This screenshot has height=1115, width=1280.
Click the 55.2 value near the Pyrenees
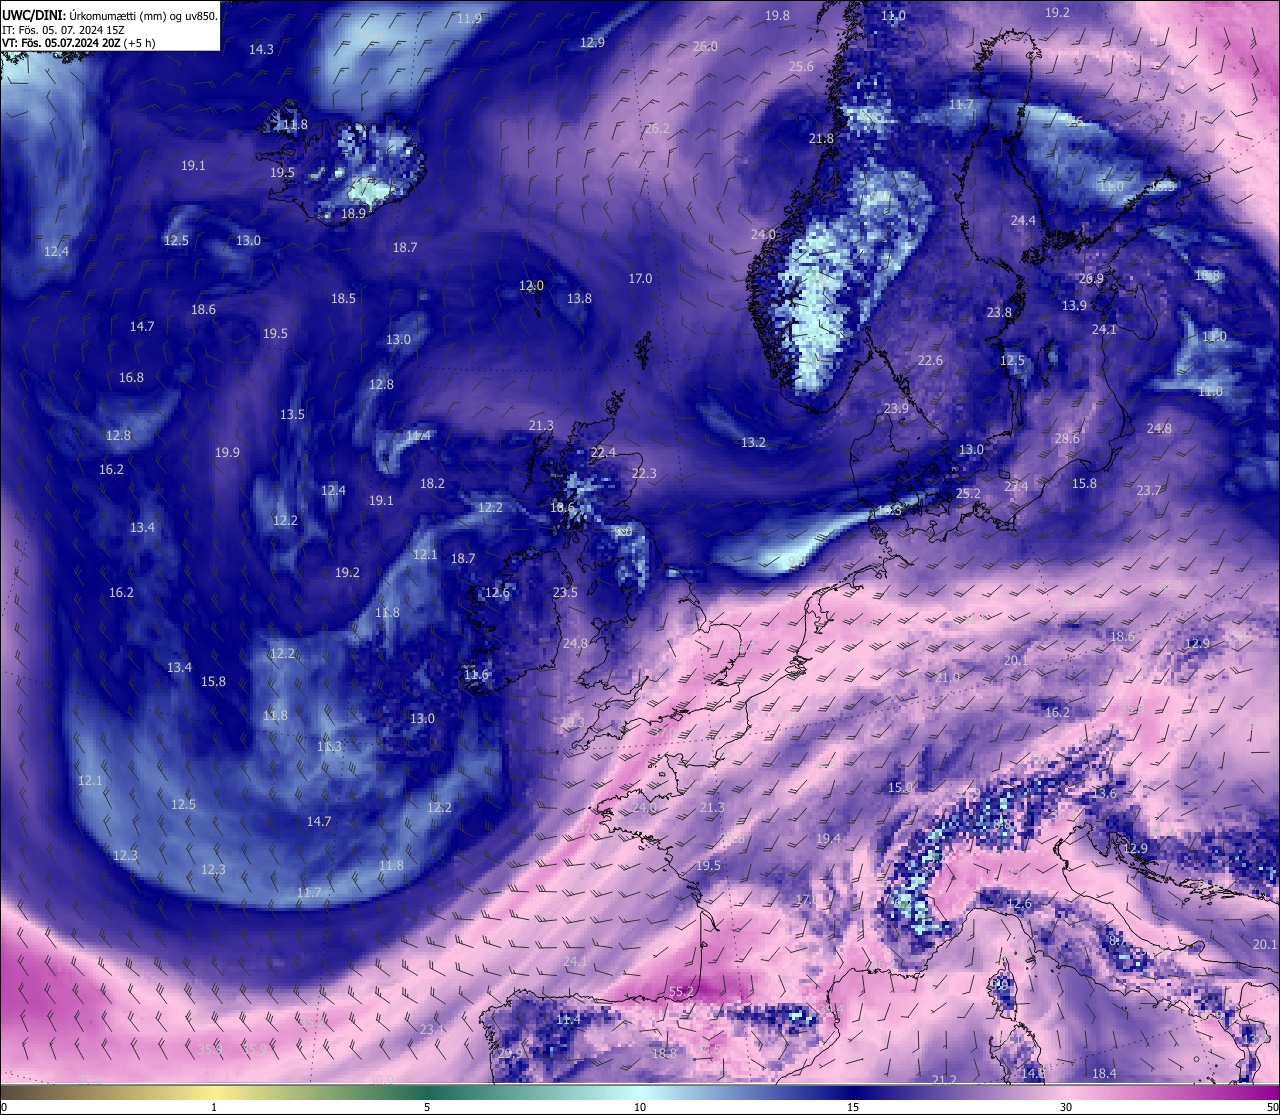click(681, 992)
